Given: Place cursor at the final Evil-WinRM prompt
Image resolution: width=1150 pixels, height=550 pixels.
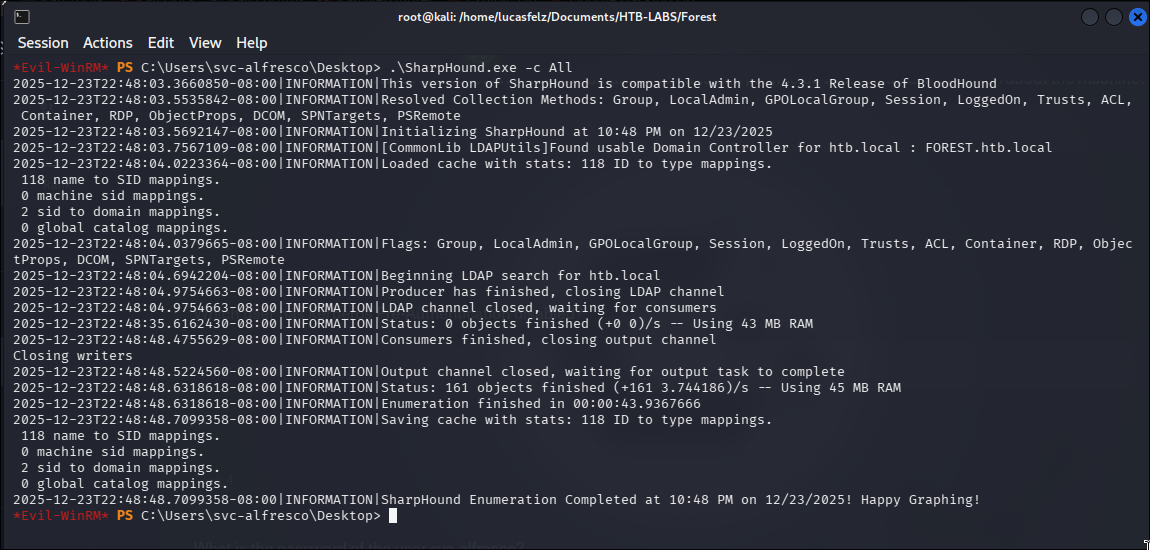Looking at the screenshot, I should 392,516.
